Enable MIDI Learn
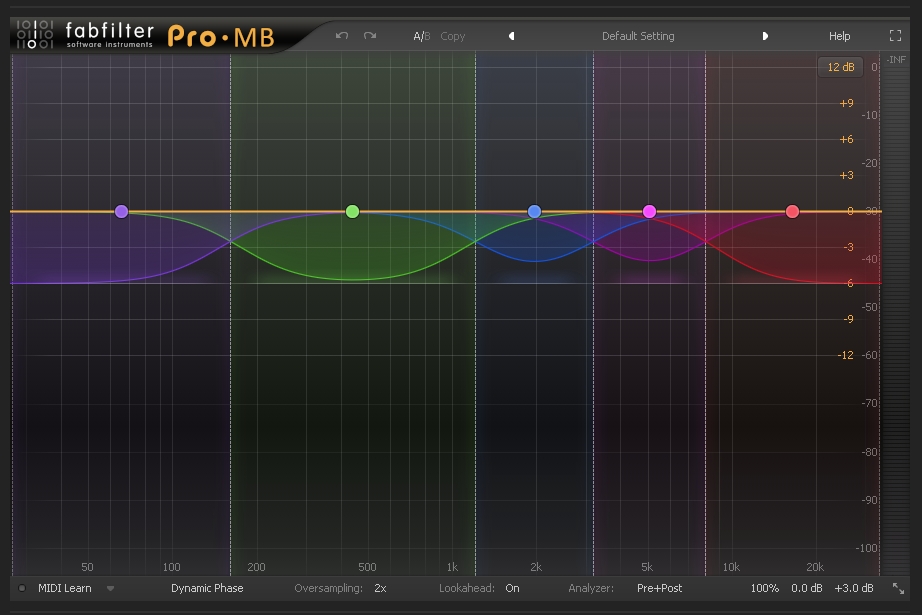 point(65,588)
